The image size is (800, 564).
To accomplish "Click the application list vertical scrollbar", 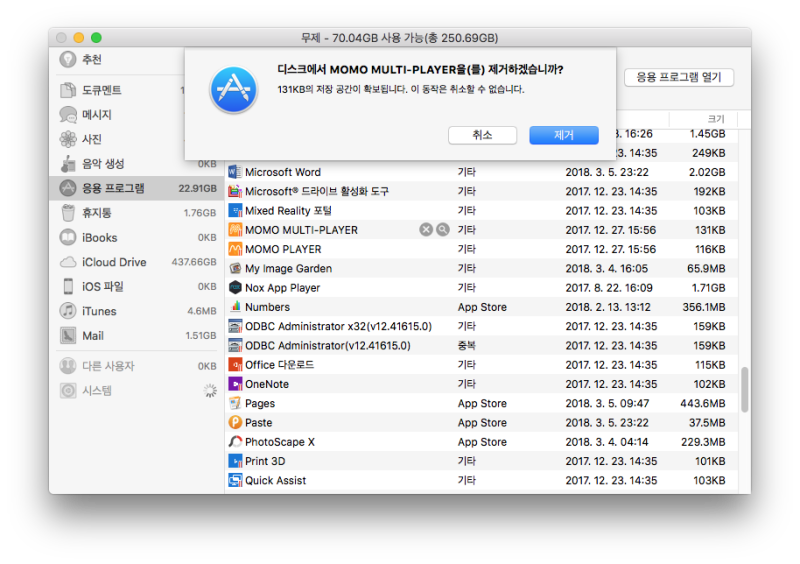I will (745, 389).
